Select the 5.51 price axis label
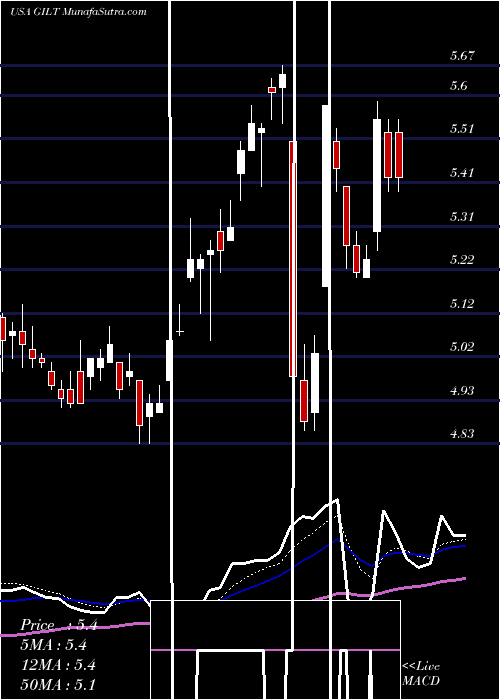Viewport: 500px width, 700px height. click(x=461, y=129)
